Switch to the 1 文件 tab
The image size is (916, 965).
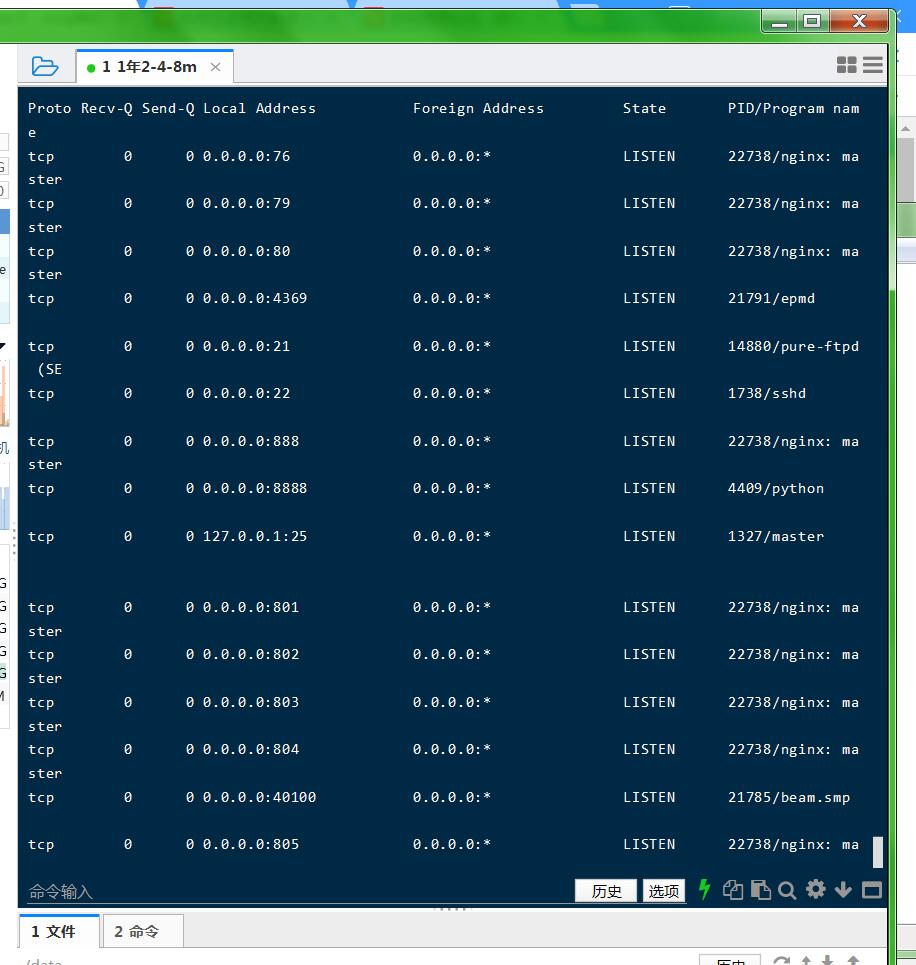click(59, 932)
